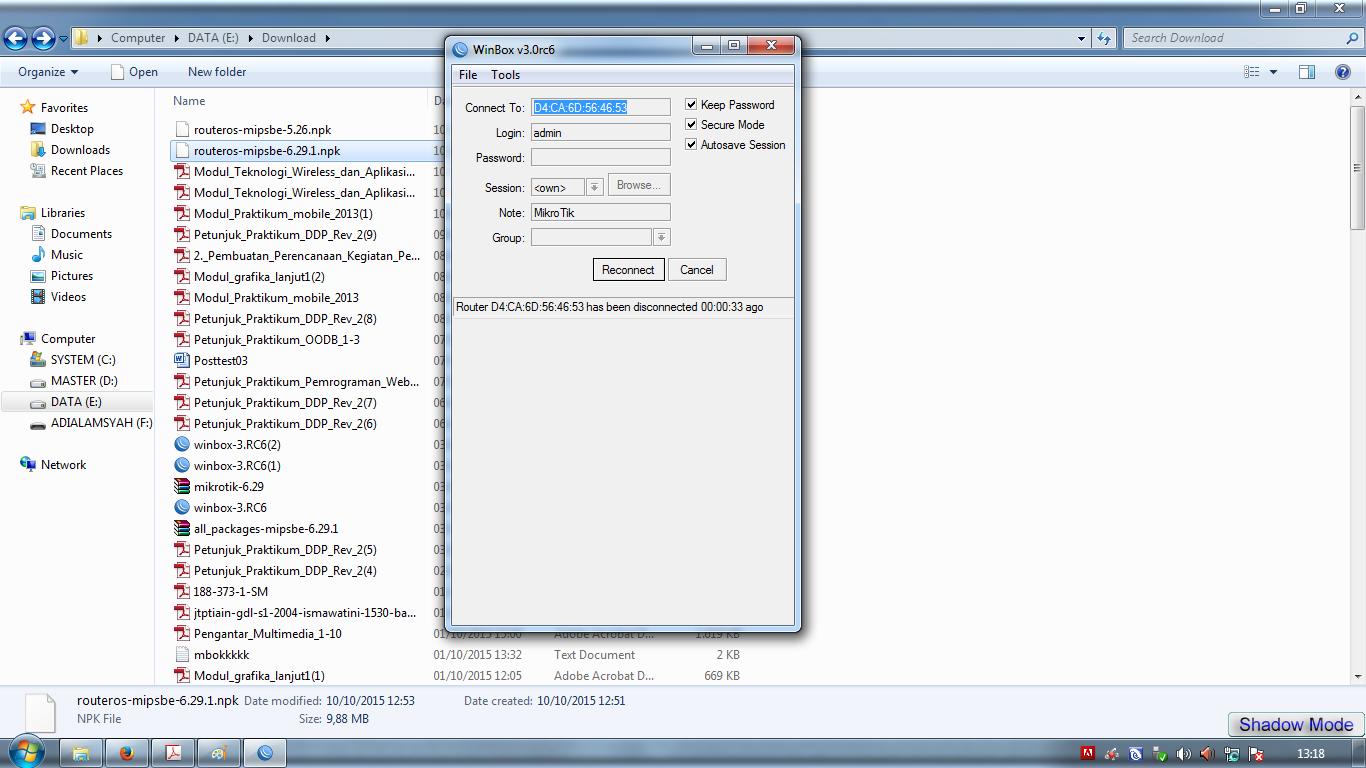The image size is (1366, 768).
Task: Click the Adobe tray icon
Action: [x=1089, y=754]
